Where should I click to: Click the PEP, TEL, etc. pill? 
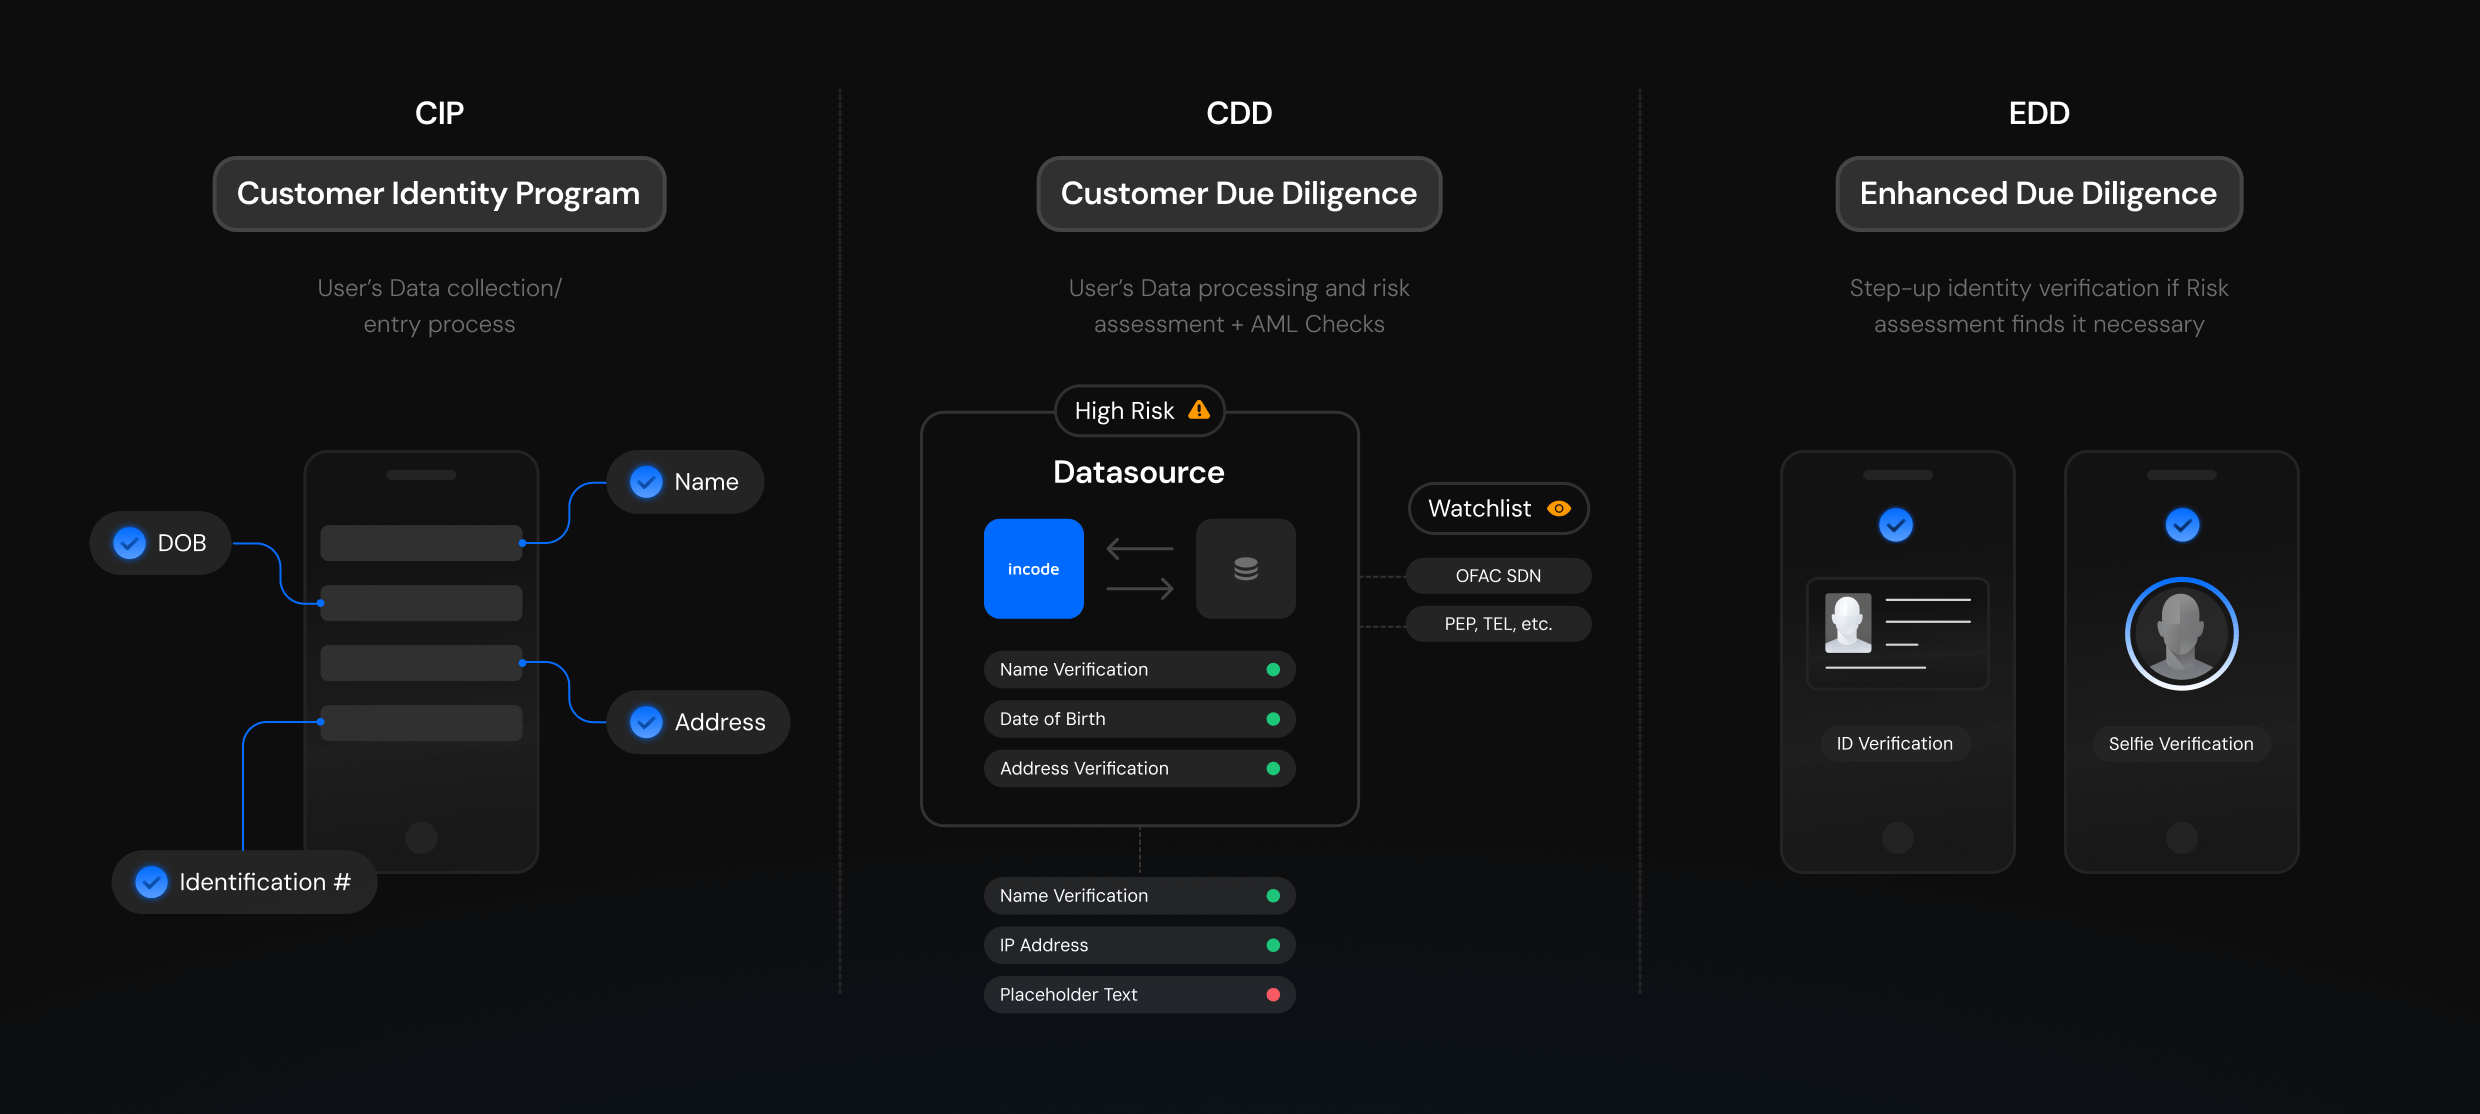(x=1497, y=624)
